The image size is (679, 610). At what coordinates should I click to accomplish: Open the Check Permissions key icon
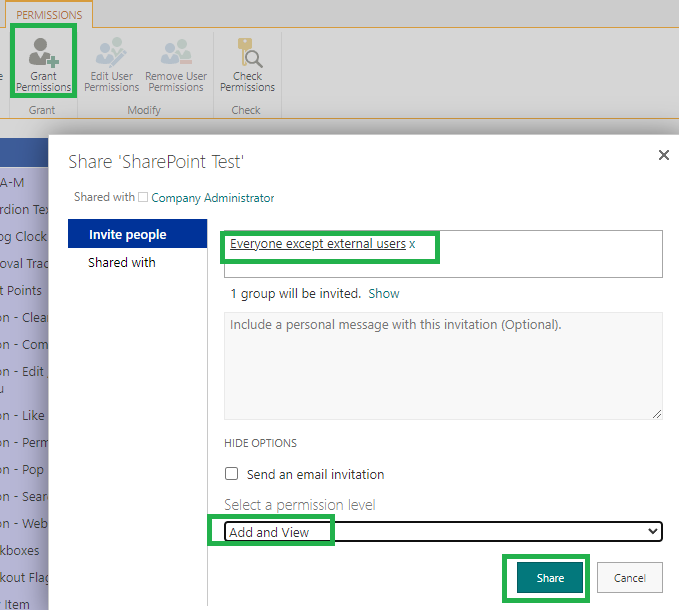(x=249, y=53)
